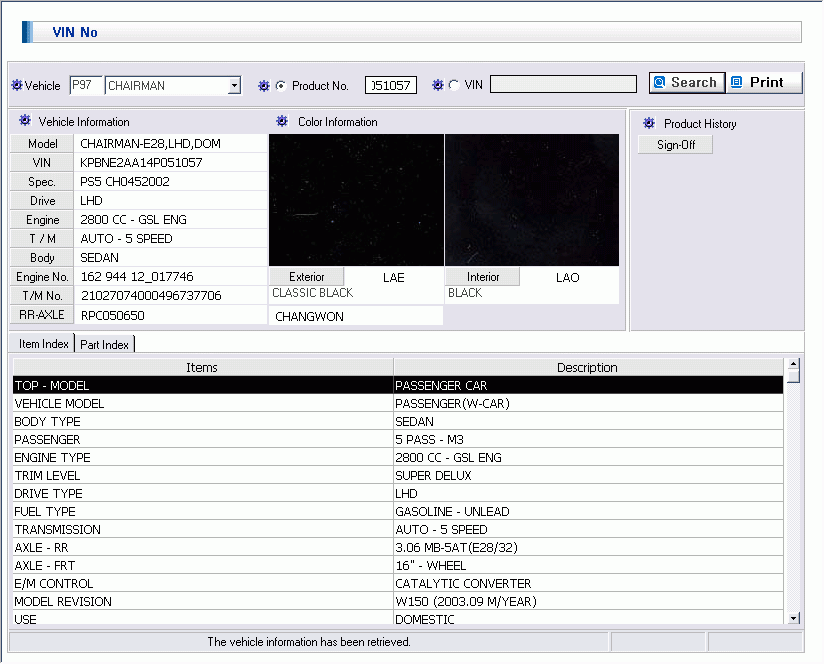Viewport: 824px width, 664px height.
Task: Click the gear icon beside Vehicle label
Action: (17, 85)
